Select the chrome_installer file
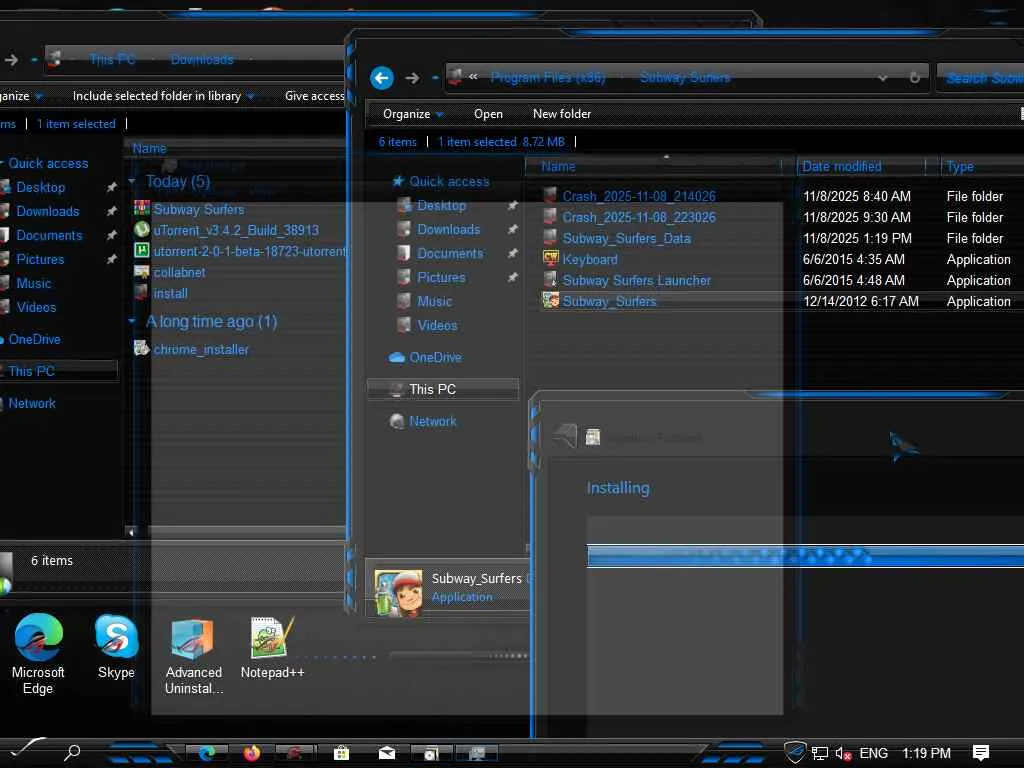 coord(191,349)
